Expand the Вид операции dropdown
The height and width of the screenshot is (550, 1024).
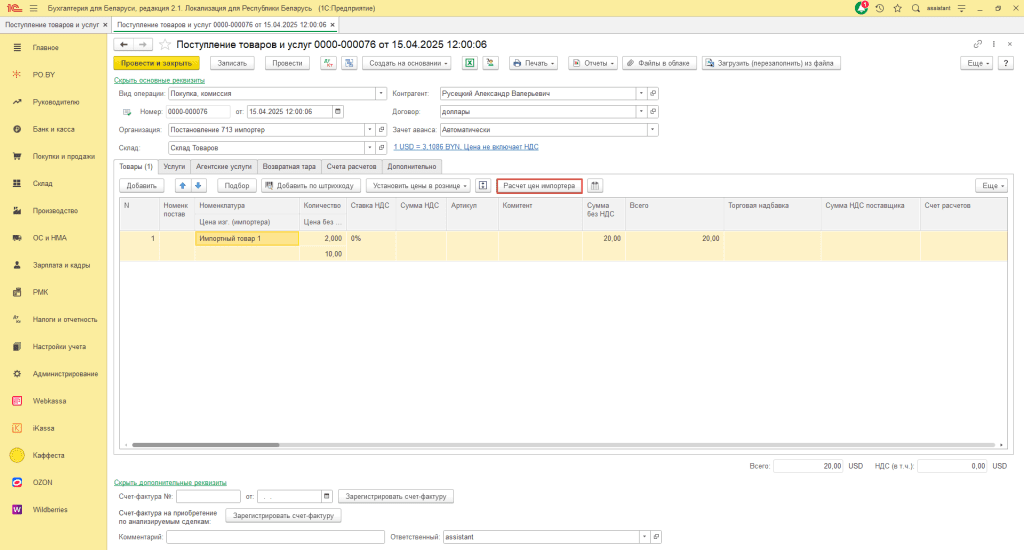(381, 93)
